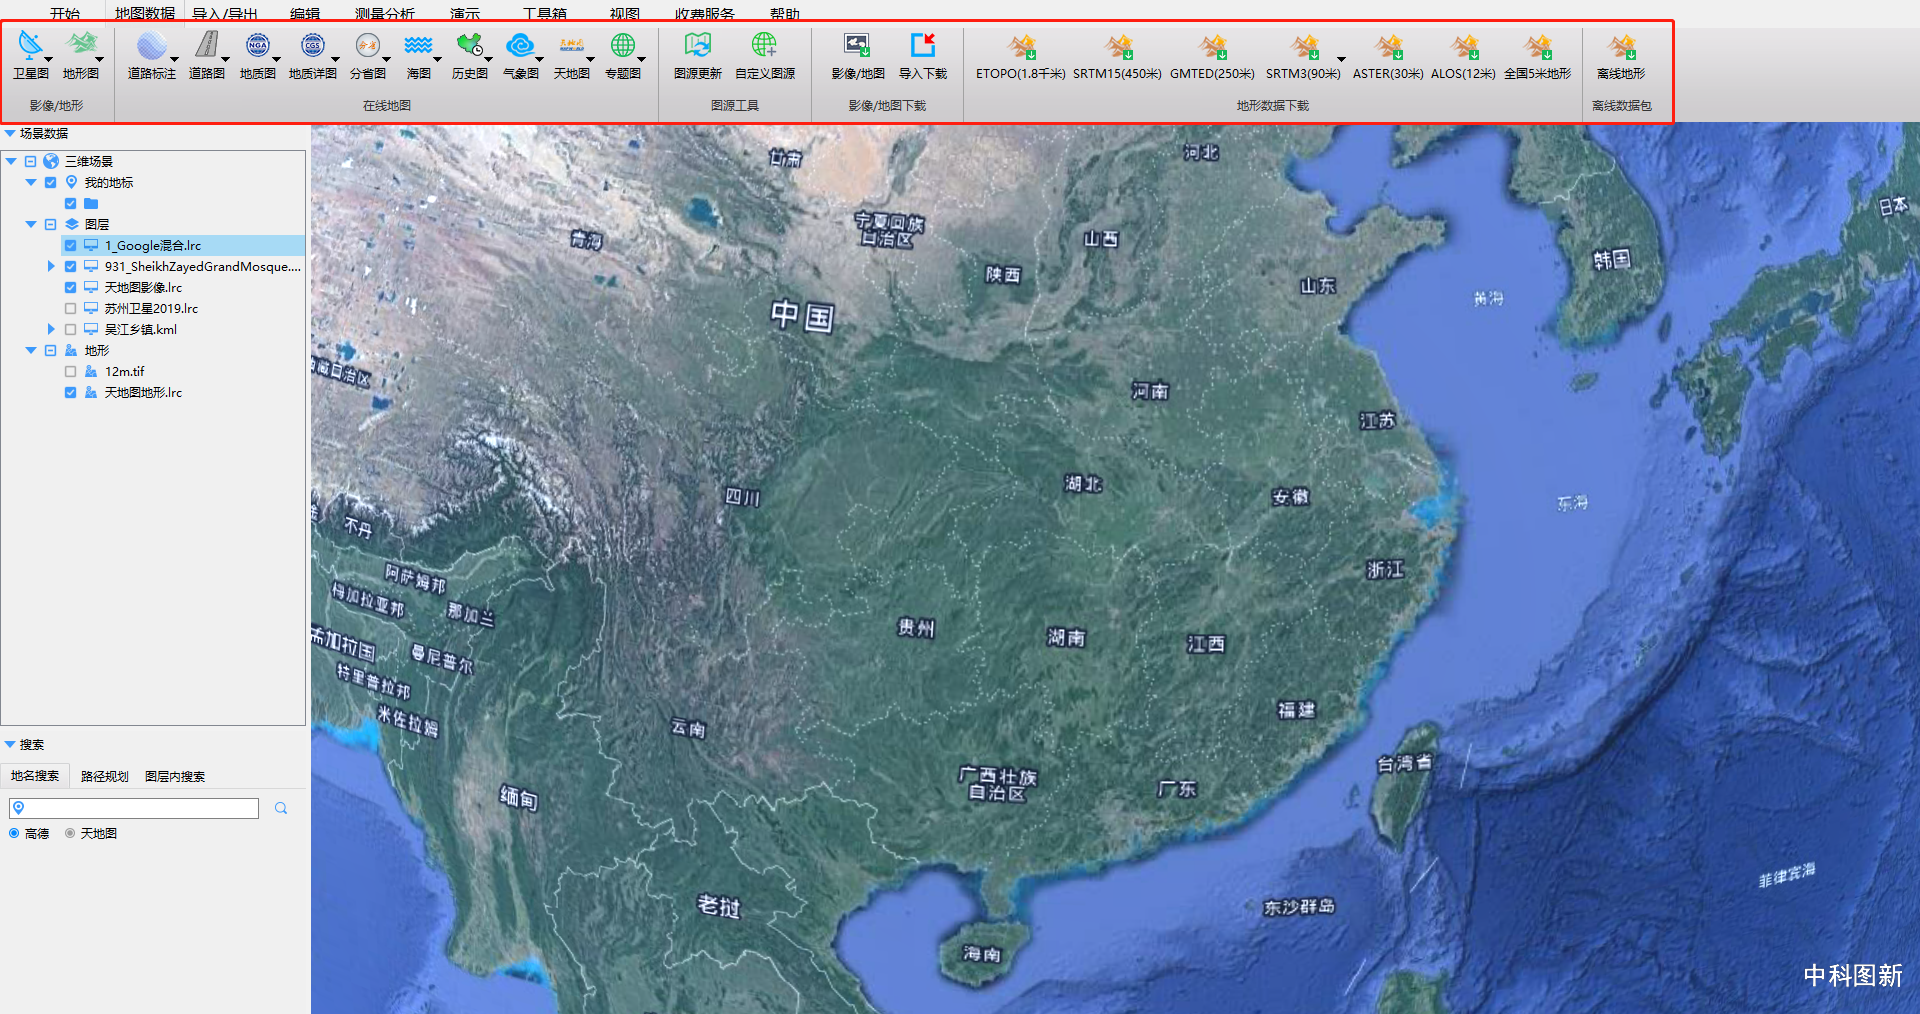Select the 高德 search radio button
The image size is (1920, 1014).
tap(14, 833)
